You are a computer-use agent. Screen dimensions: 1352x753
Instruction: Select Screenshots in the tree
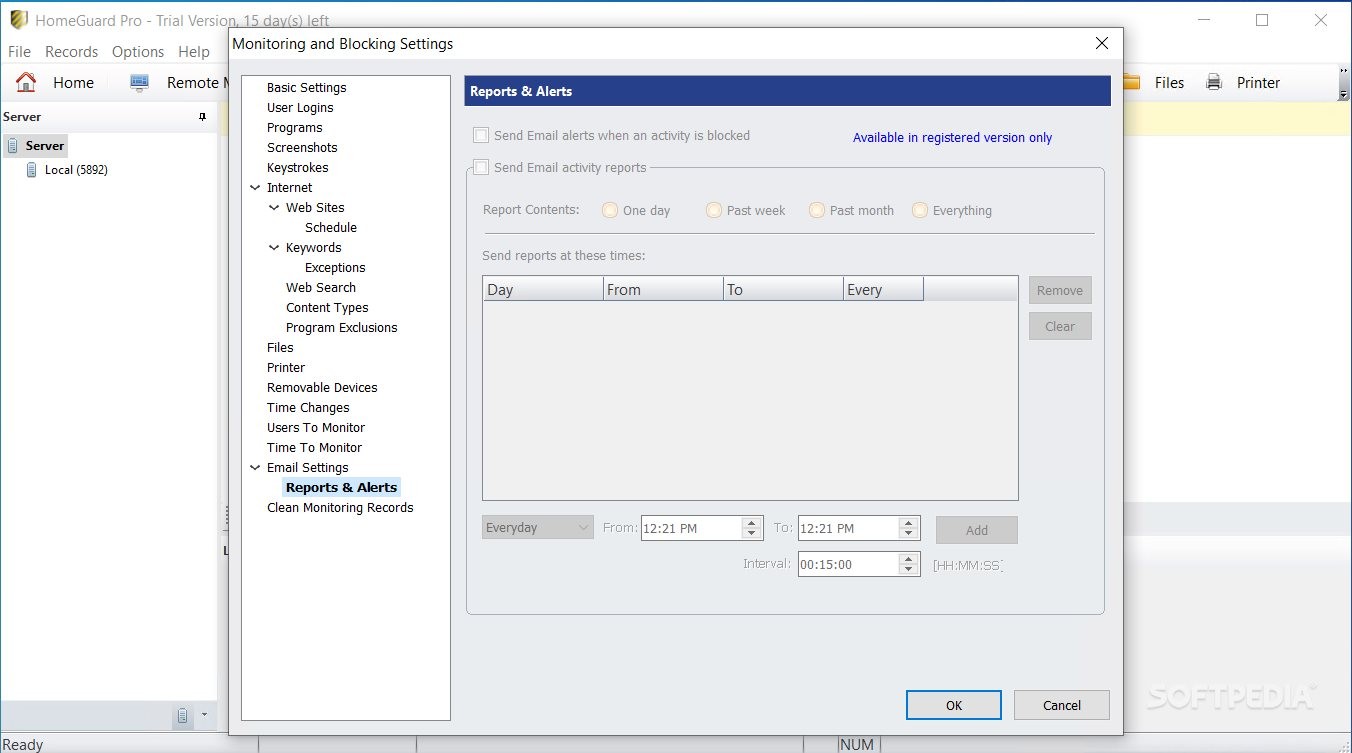pos(302,148)
